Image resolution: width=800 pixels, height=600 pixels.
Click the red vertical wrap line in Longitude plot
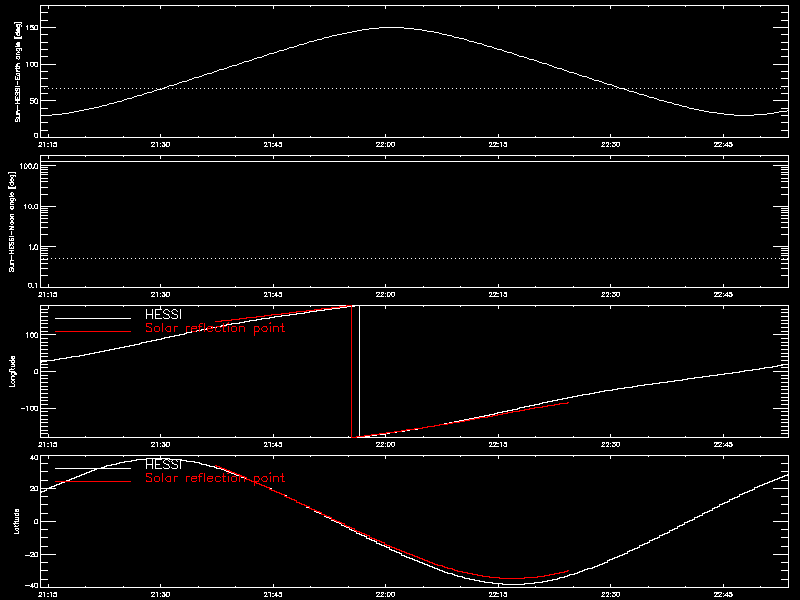(352, 371)
